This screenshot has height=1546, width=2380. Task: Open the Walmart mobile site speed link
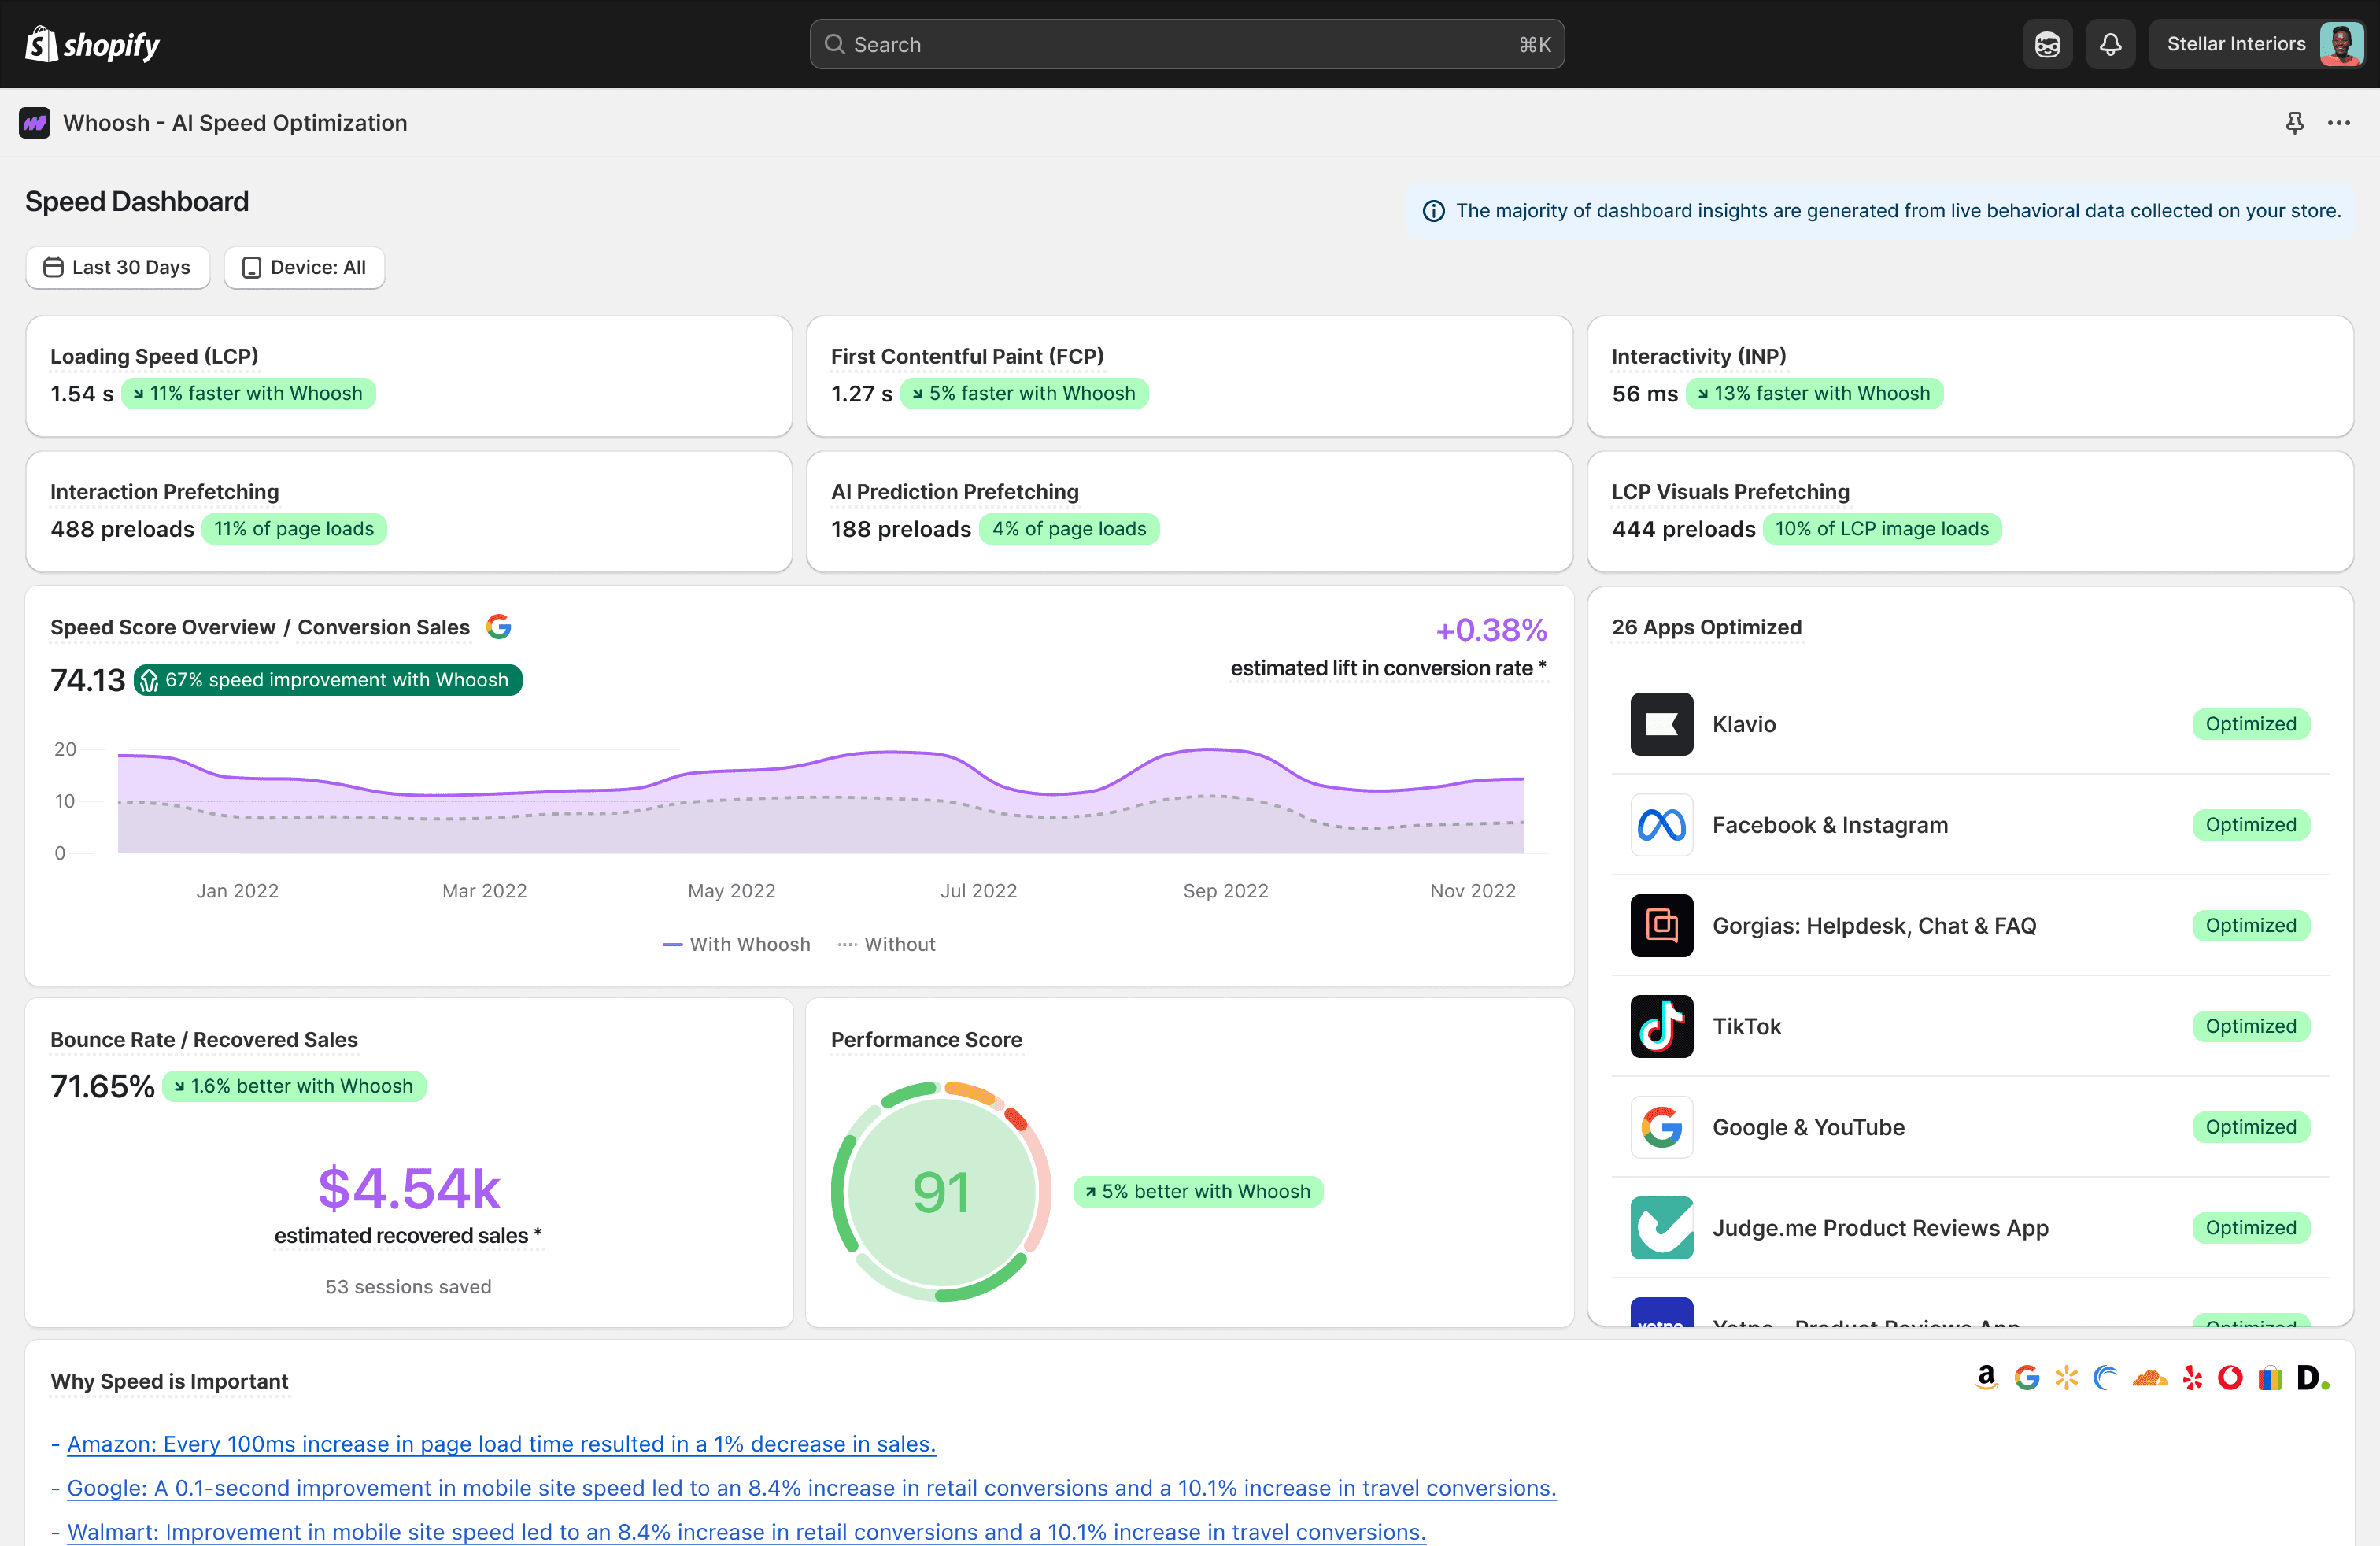pyautogui.click(x=746, y=1531)
